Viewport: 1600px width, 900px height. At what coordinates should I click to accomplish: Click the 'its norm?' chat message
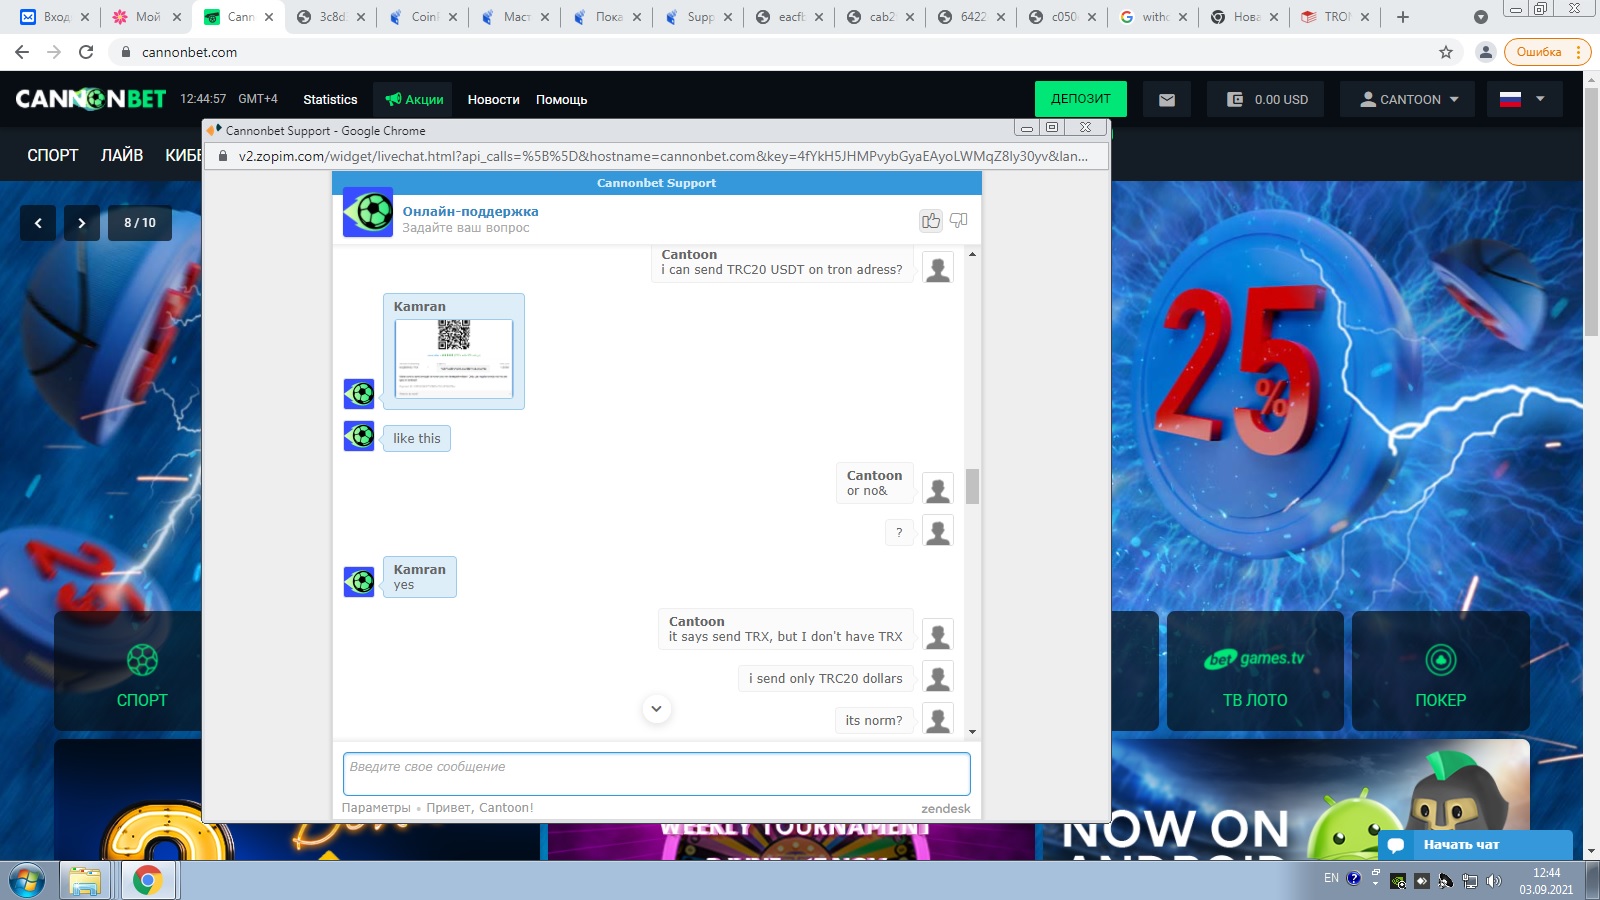[x=874, y=720]
